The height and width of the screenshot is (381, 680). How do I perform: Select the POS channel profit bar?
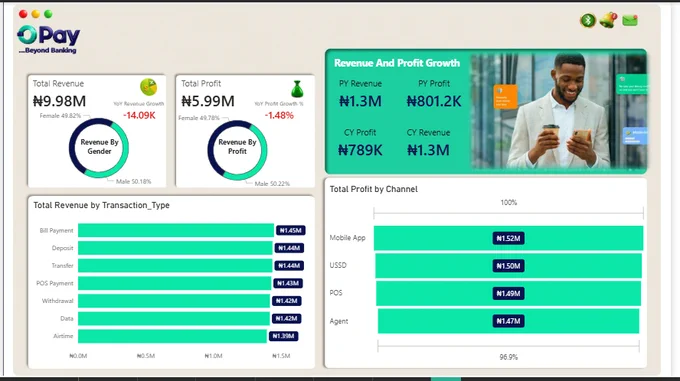(508, 293)
